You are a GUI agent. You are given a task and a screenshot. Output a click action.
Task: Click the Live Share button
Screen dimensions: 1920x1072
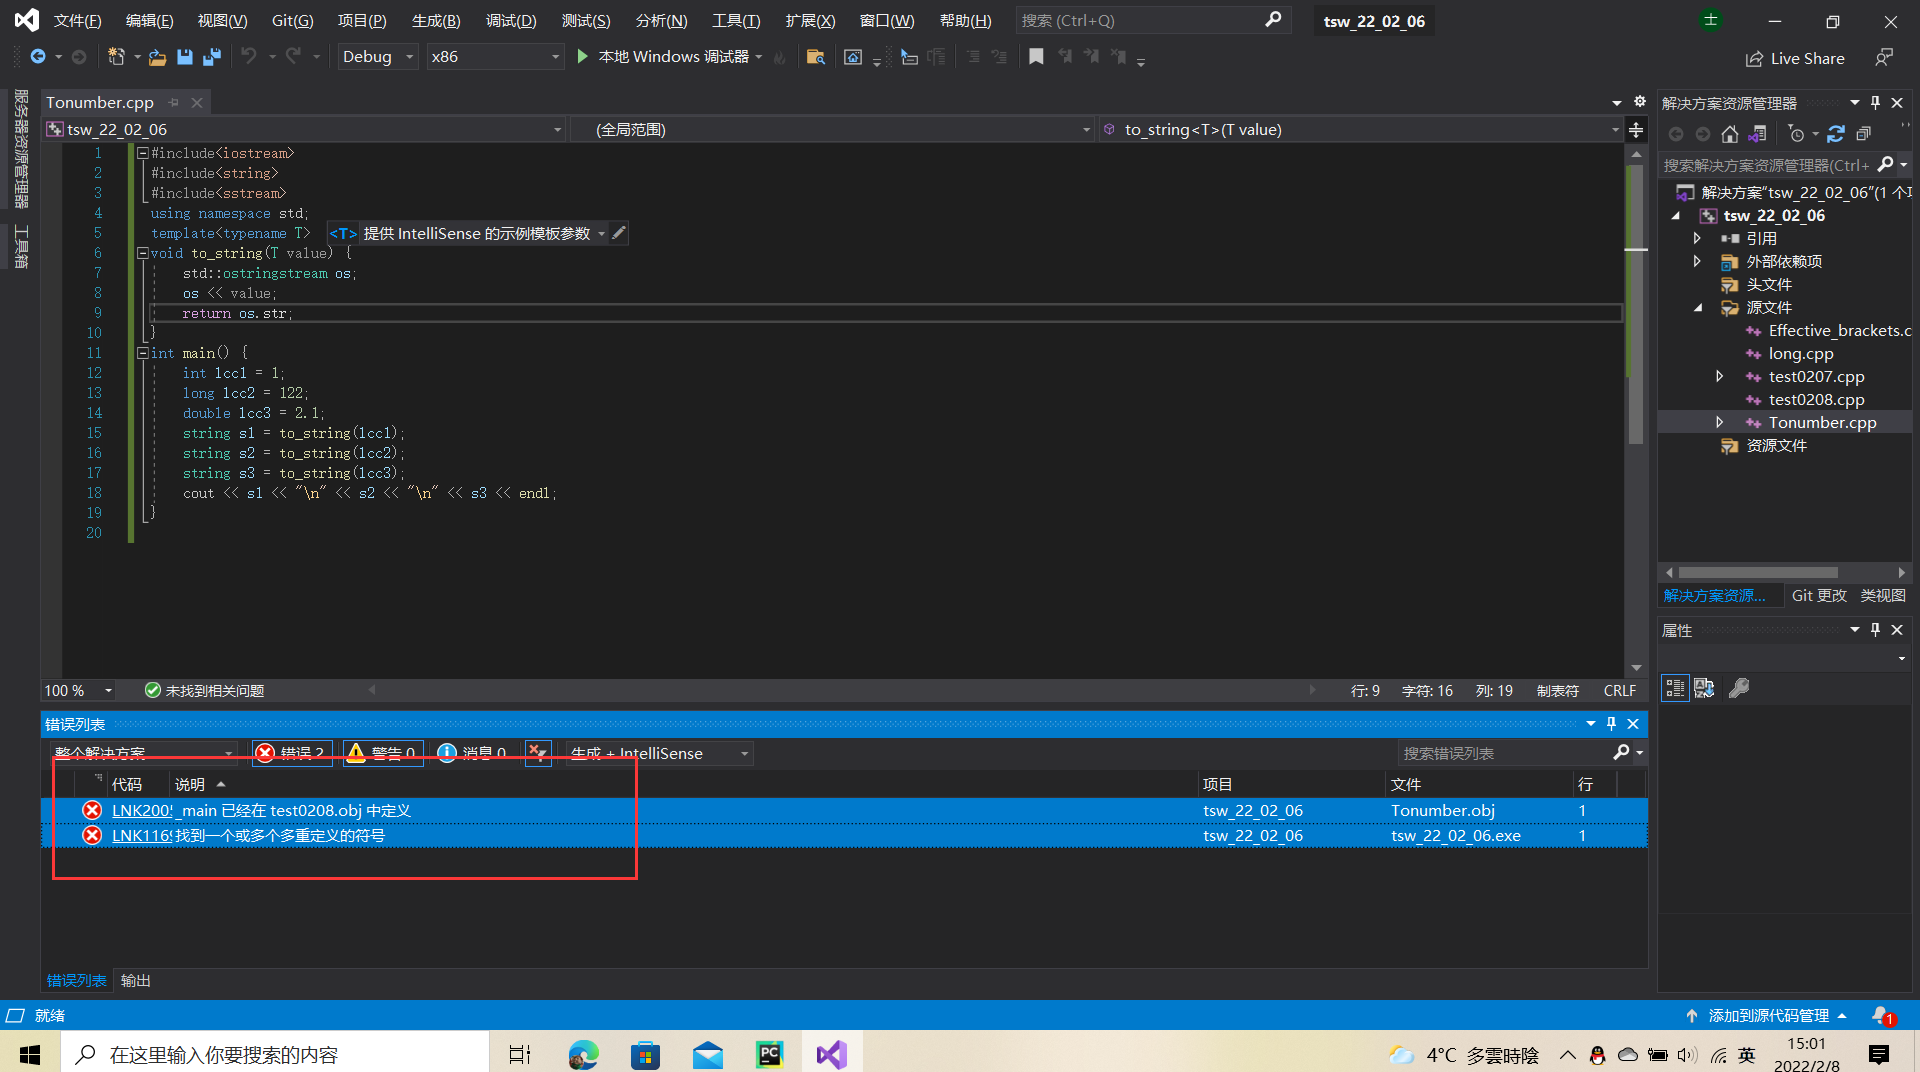(x=1795, y=59)
